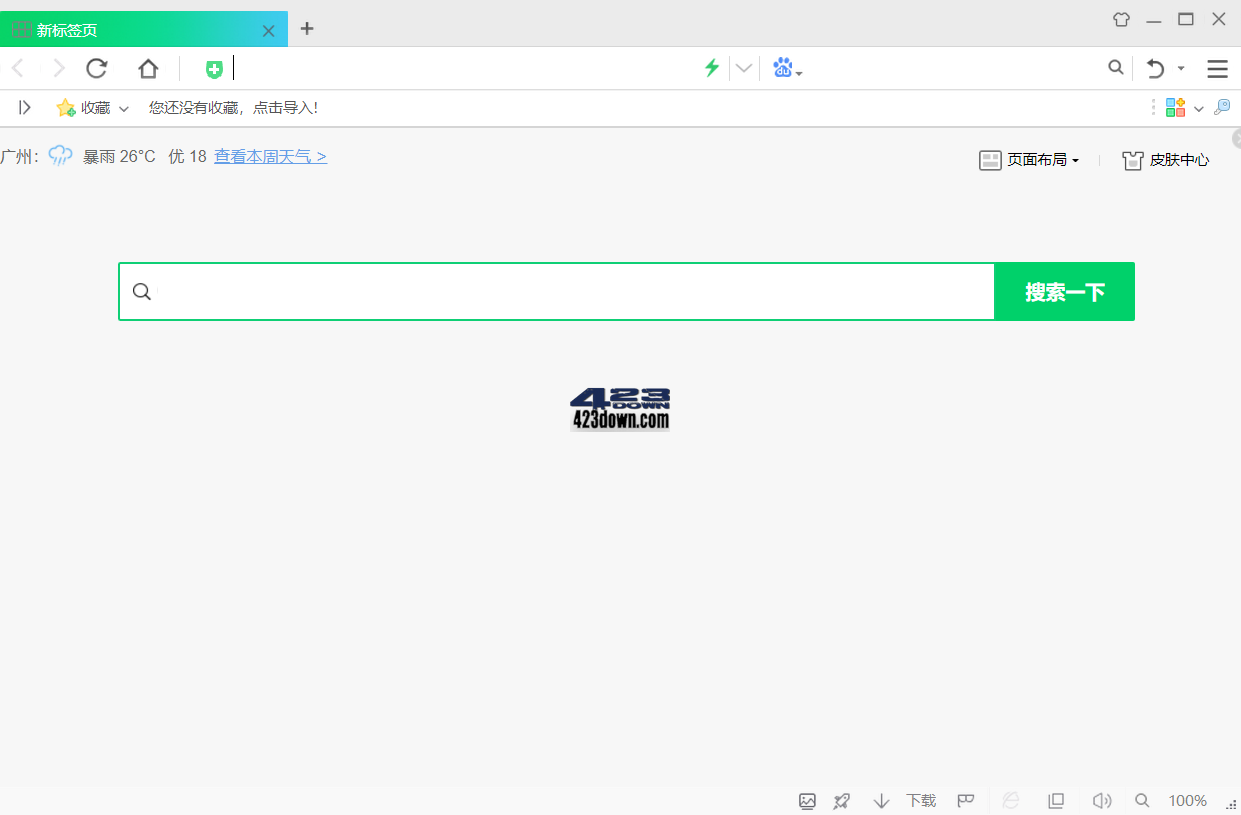This screenshot has width=1241, height=815.
Task: Open the Baidu search engine icon in address bar
Action: [783, 68]
